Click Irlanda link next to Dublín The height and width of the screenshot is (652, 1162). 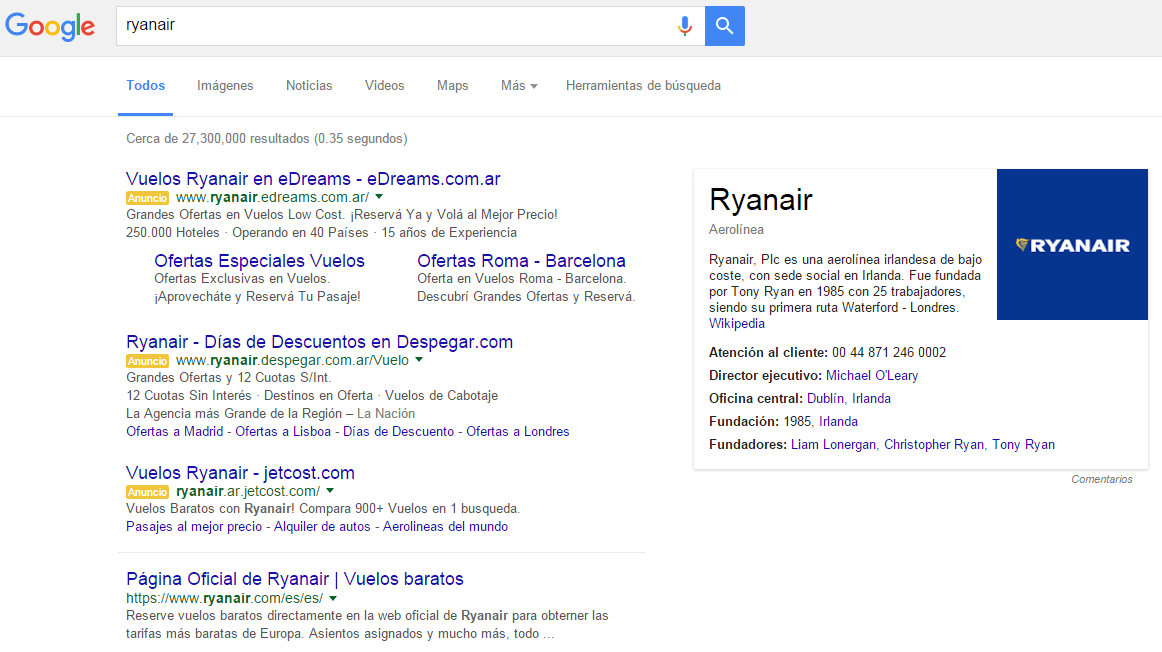pos(871,398)
